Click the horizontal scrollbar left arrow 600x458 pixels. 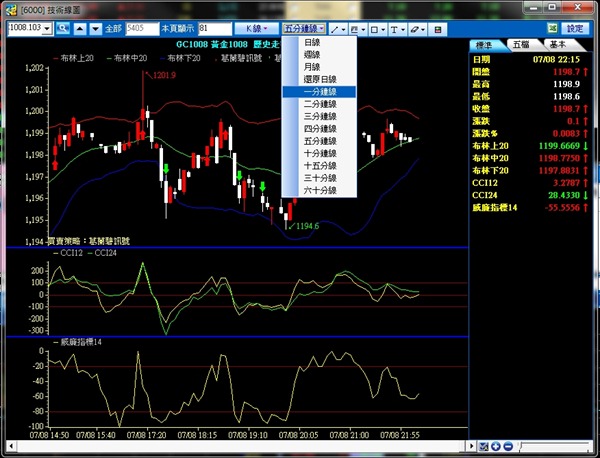pos(11,446)
